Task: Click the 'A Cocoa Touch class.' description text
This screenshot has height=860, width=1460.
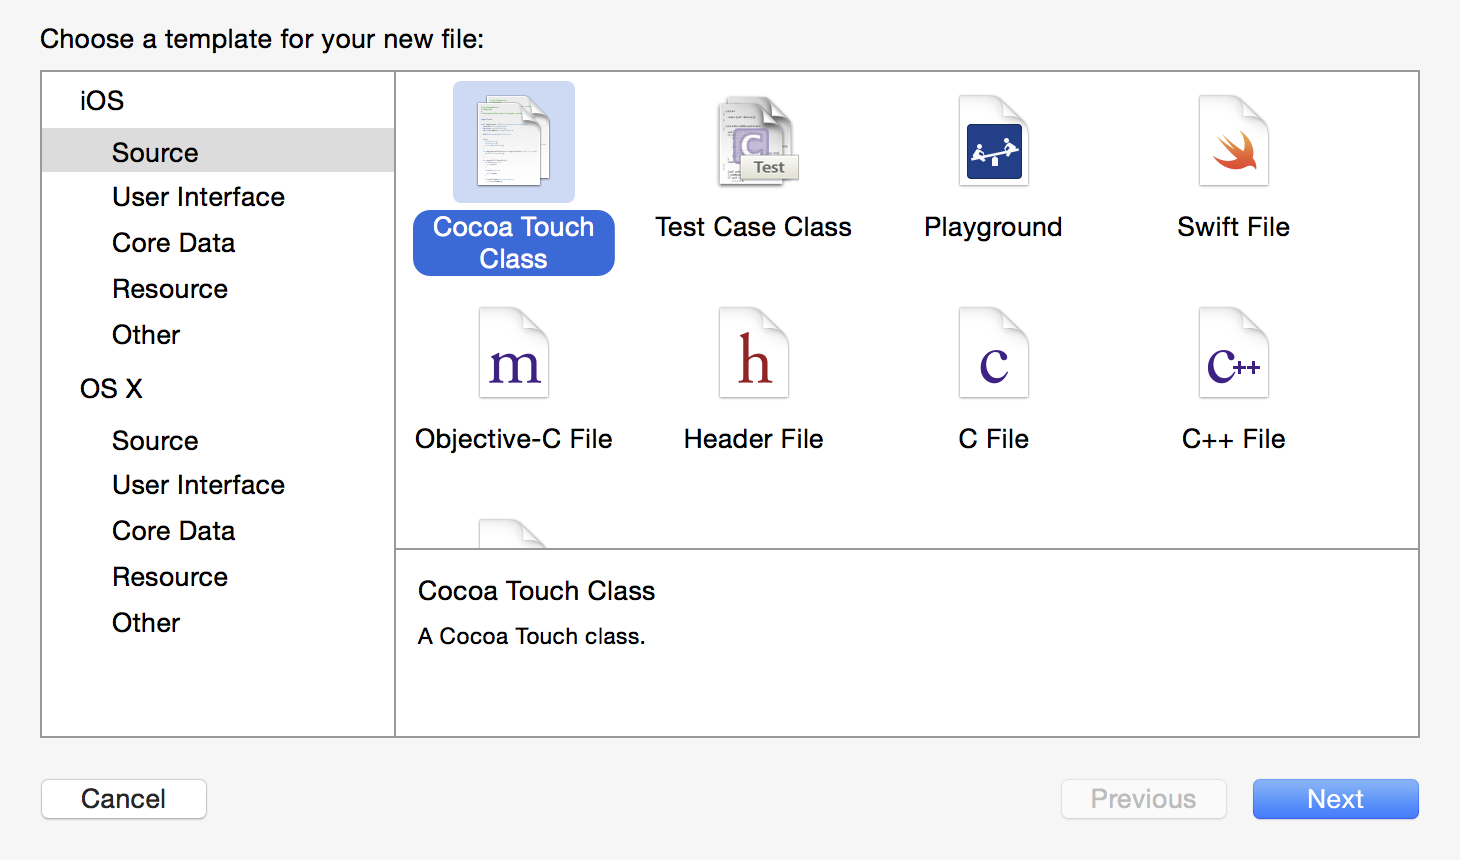Action: pos(532,636)
